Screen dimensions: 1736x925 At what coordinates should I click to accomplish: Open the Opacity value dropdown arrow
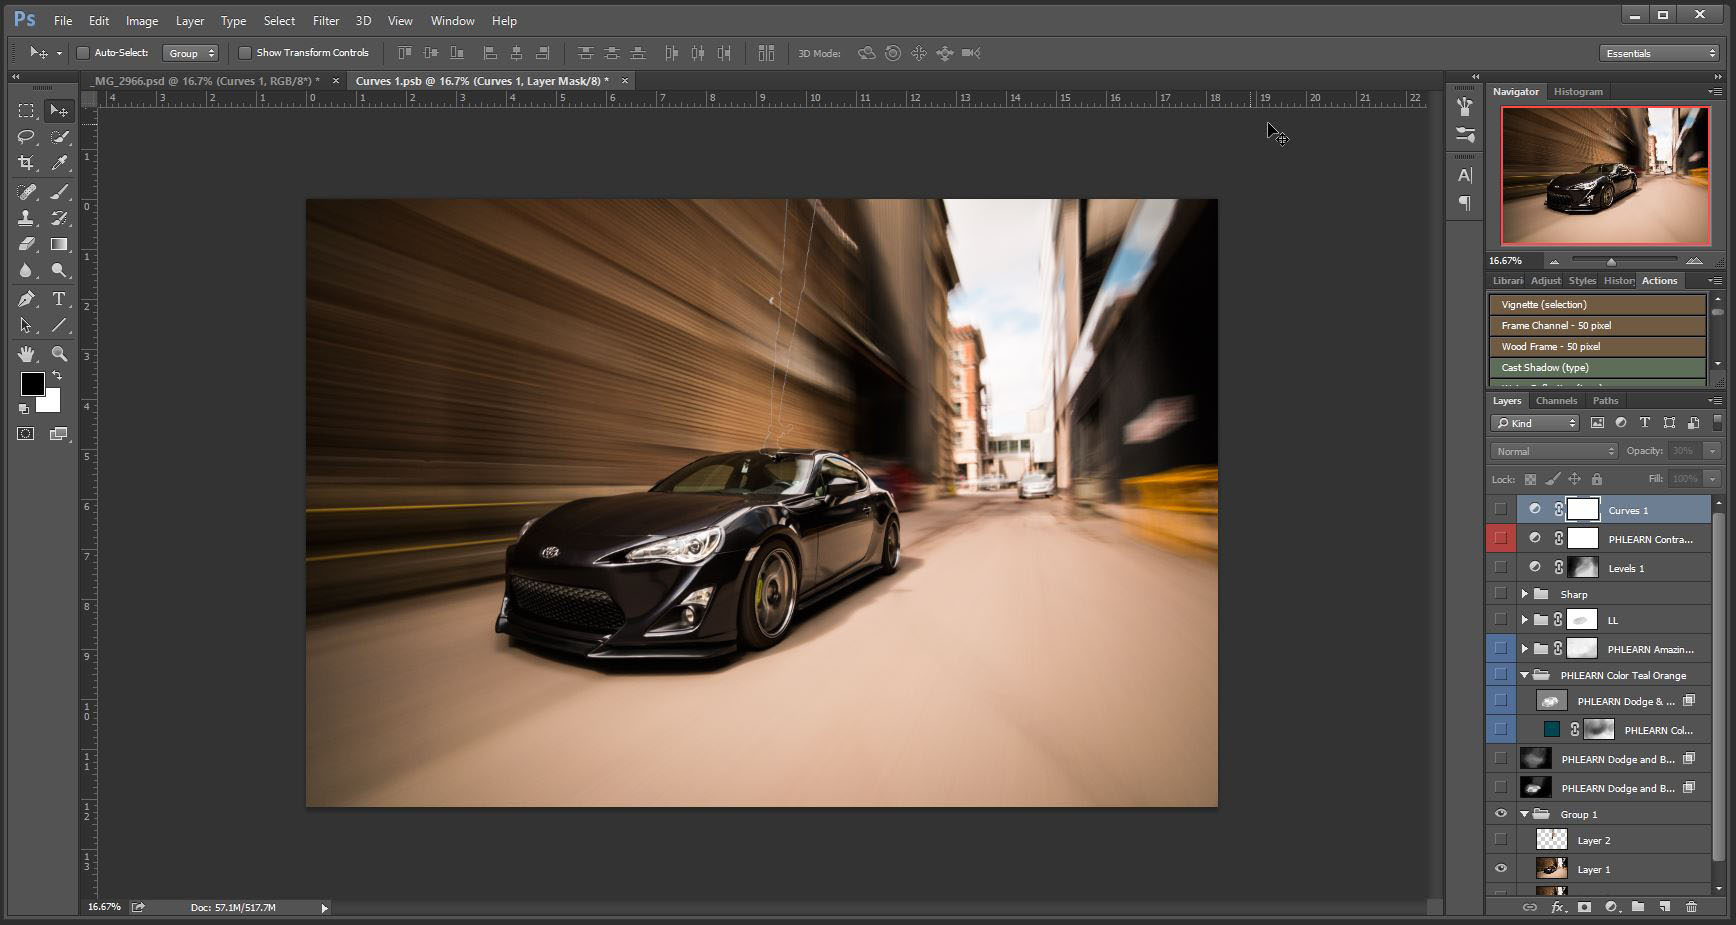1712,451
